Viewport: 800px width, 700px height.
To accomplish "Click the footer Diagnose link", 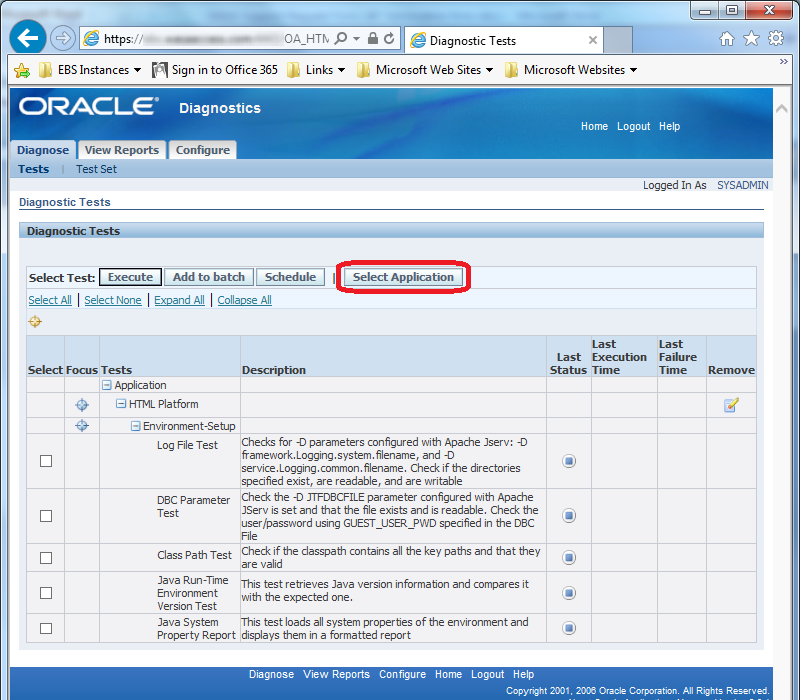I will coord(271,674).
